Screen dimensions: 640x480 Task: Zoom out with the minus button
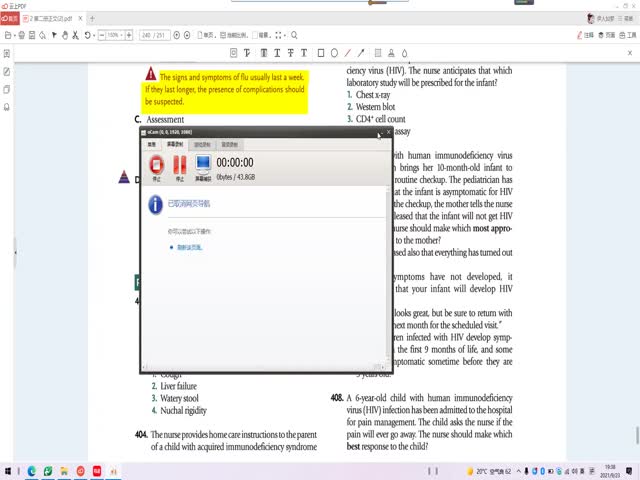pyautogui.click(x=102, y=36)
